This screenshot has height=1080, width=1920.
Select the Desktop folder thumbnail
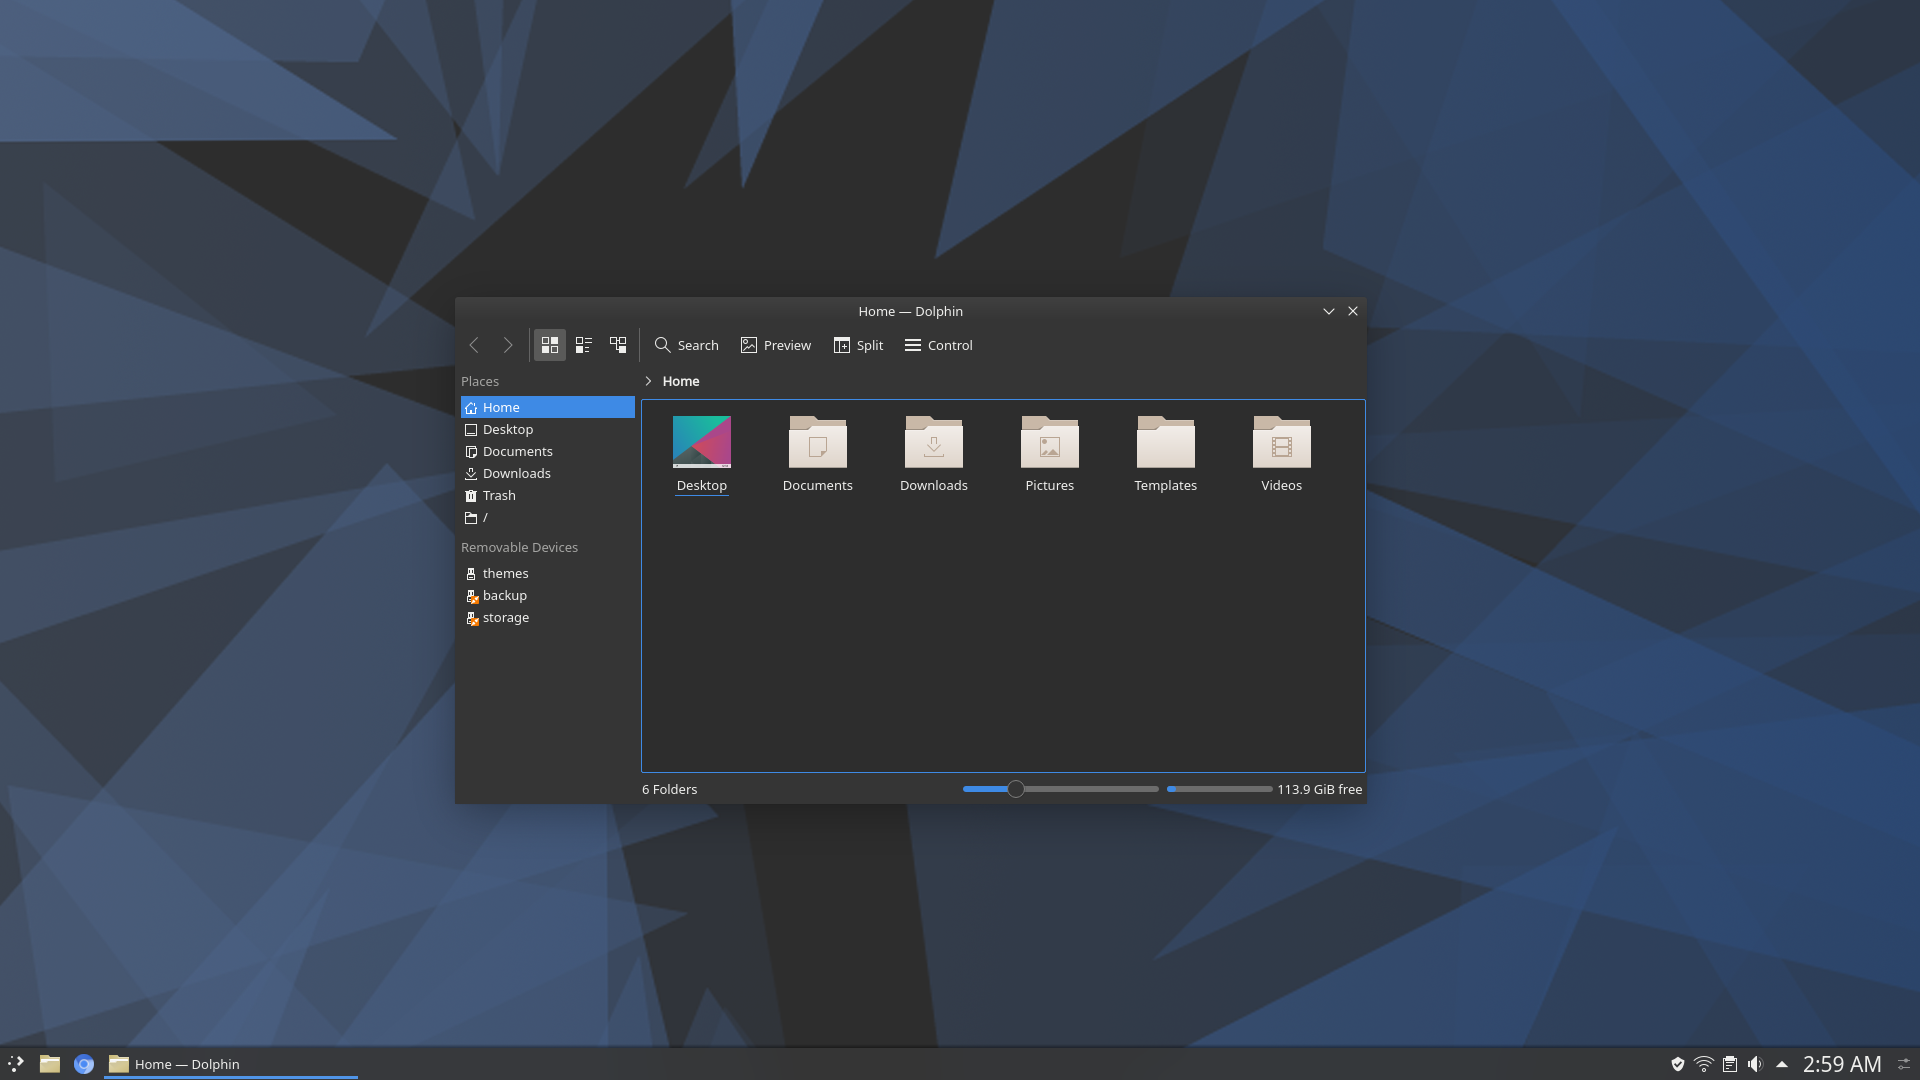(702, 442)
